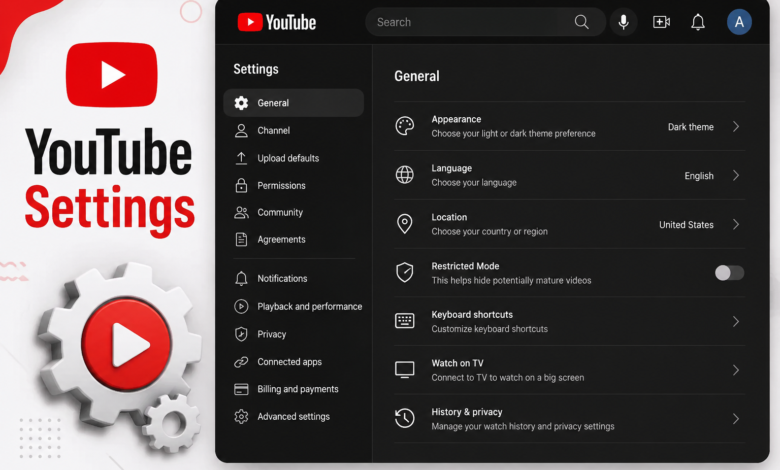Click the search magnifier icon
The width and height of the screenshot is (780, 470).
coord(582,22)
